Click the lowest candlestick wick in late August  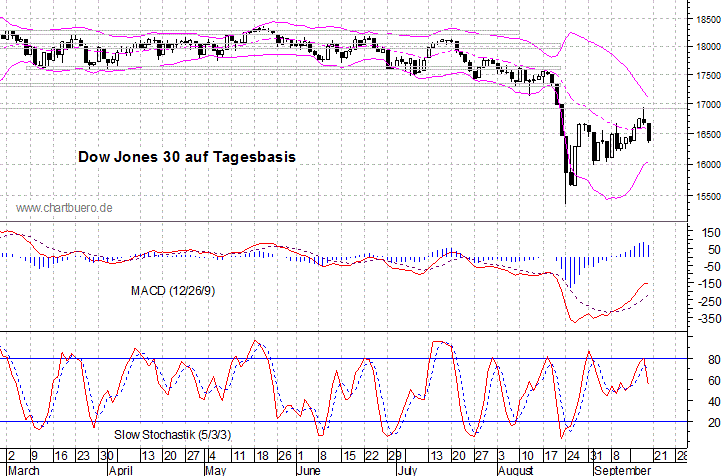click(x=566, y=202)
